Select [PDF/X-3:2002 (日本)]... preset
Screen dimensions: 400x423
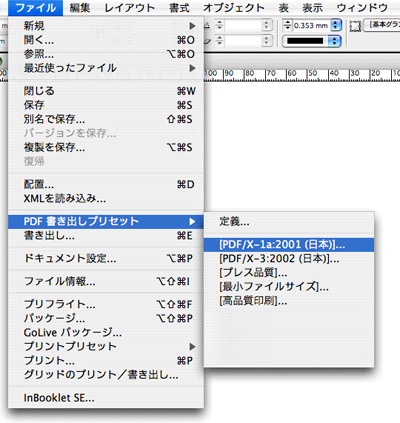coord(289,259)
